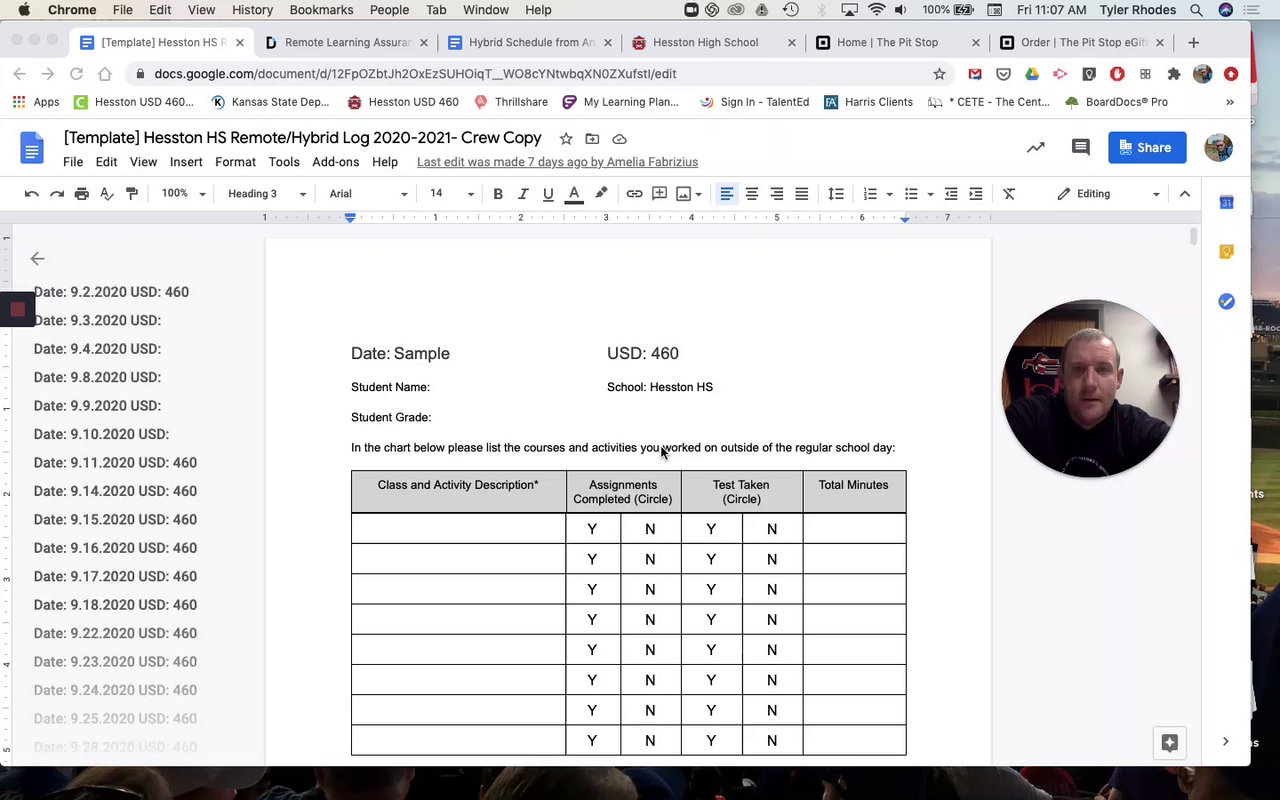
Task: Open Google Calendar side panel icon
Action: [1226, 203]
